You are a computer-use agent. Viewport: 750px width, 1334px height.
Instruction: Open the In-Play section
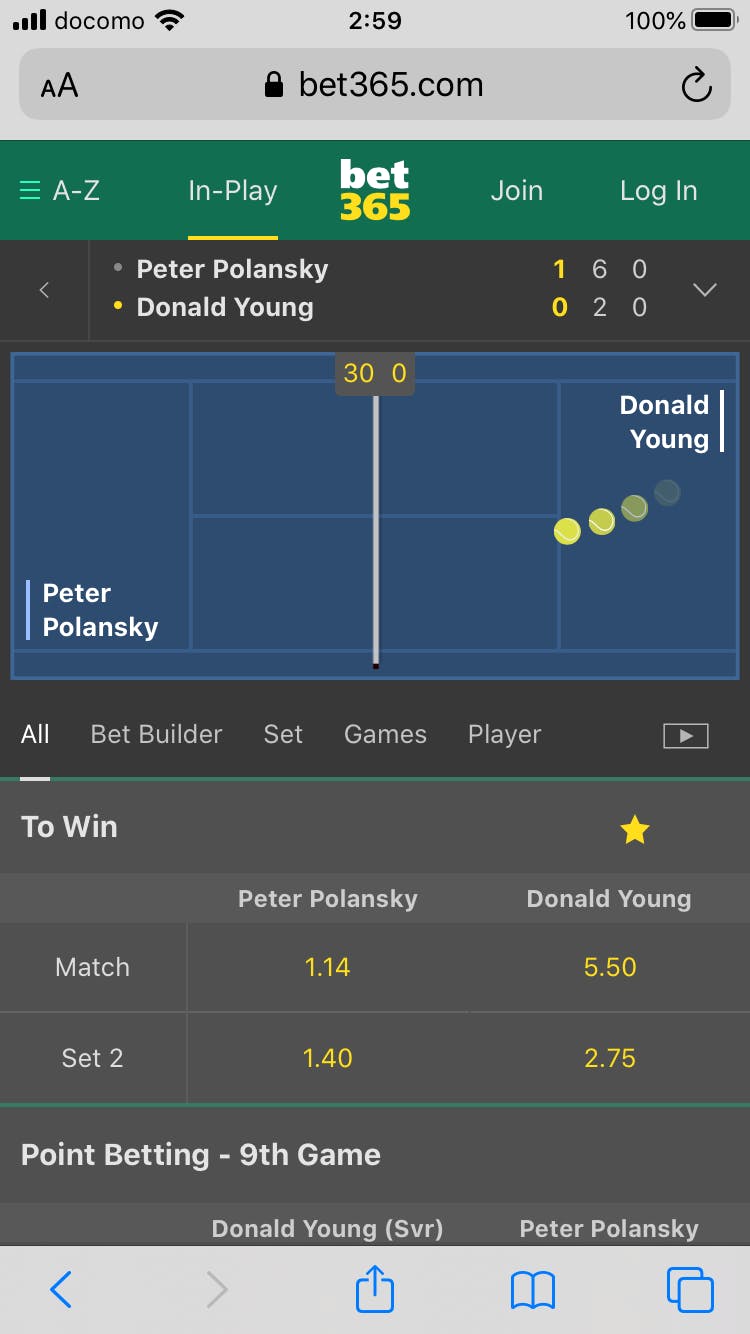pos(233,190)
